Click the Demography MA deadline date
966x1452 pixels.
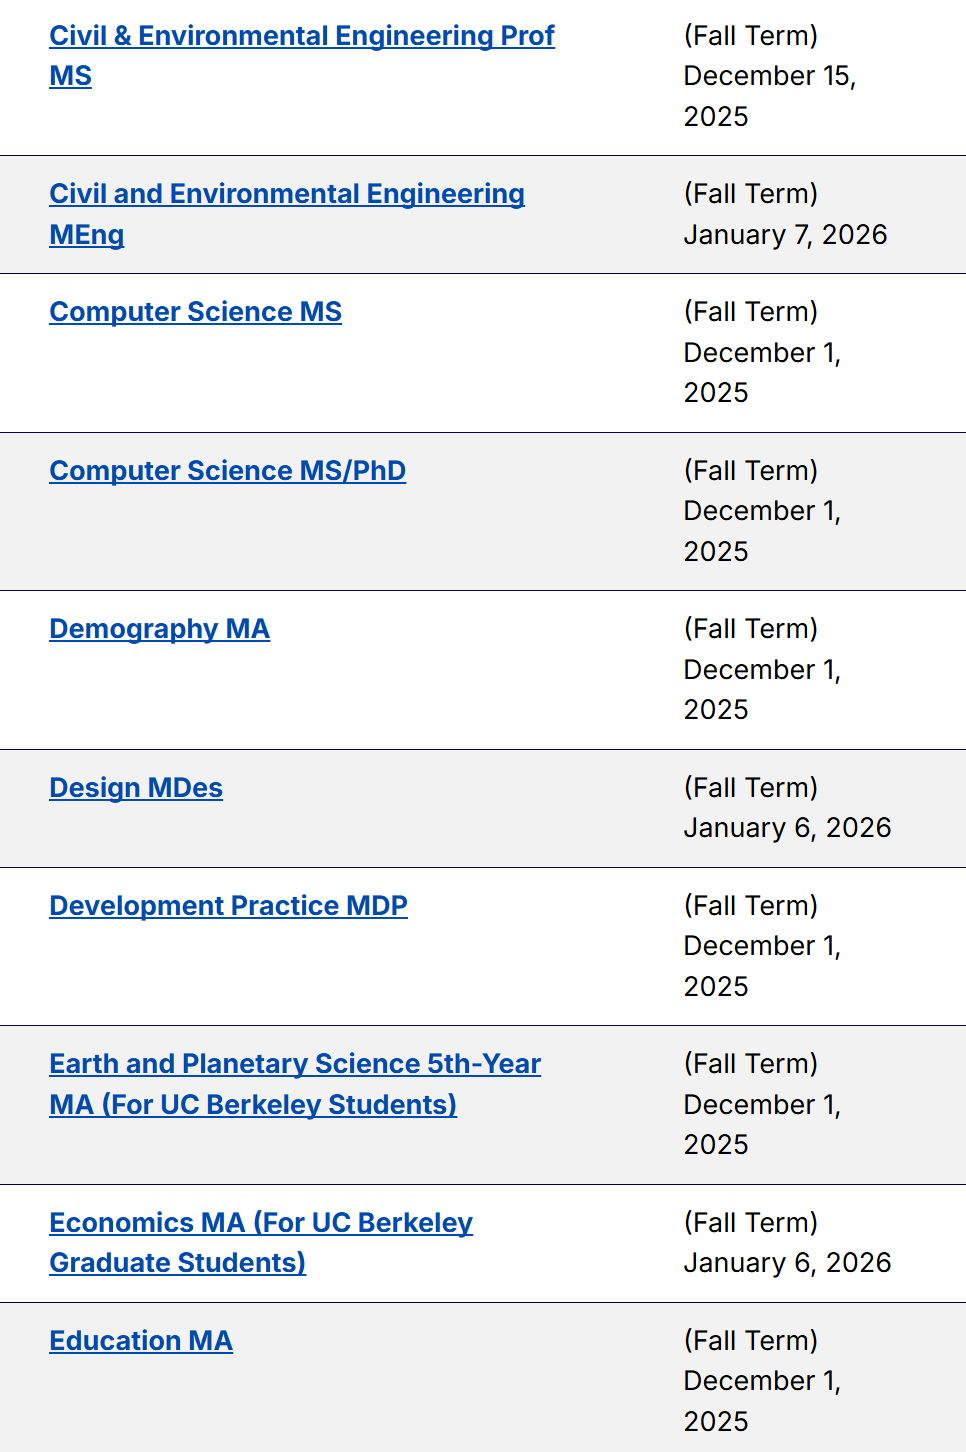(762, 670)
